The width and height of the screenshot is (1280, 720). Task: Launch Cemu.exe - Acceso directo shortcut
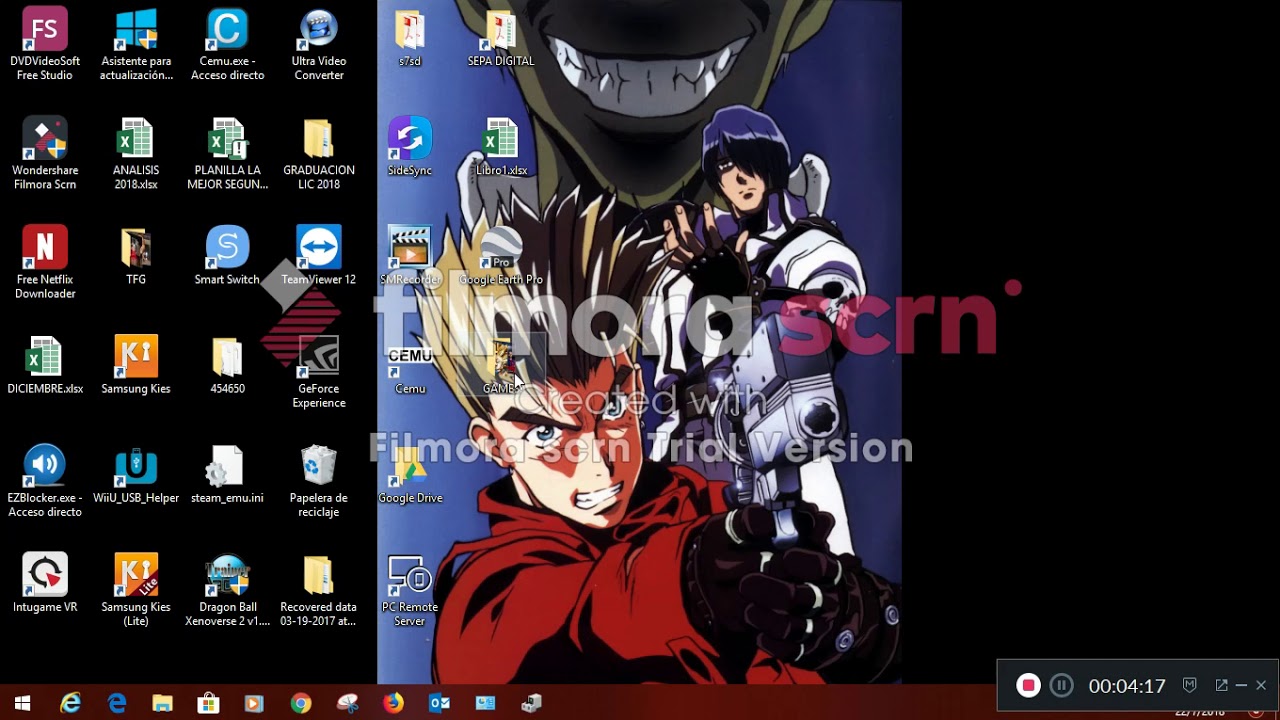pos(227,44)
